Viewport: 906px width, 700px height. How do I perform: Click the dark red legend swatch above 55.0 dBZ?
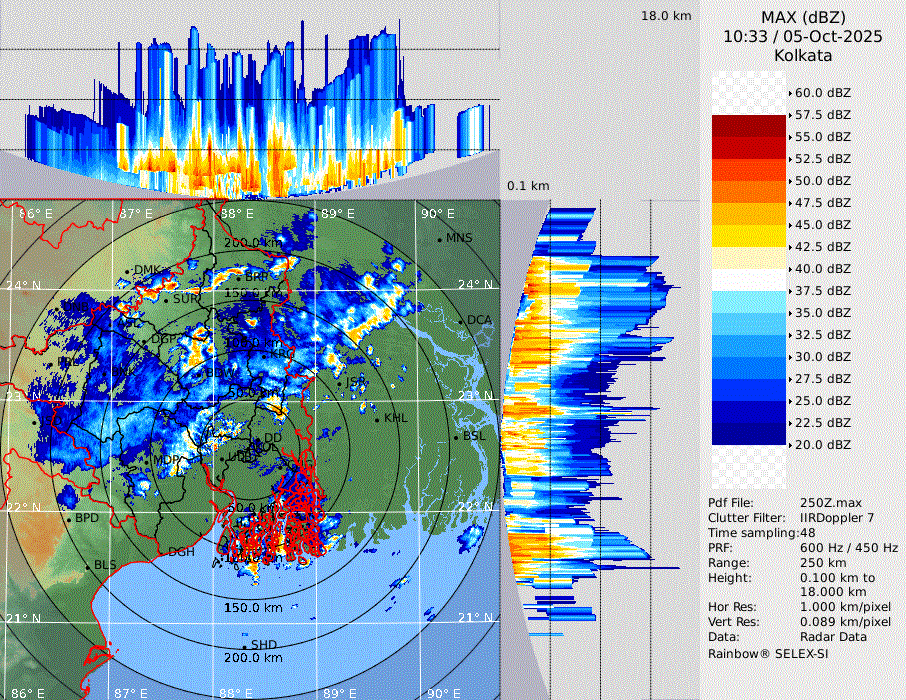click(750, 126)
